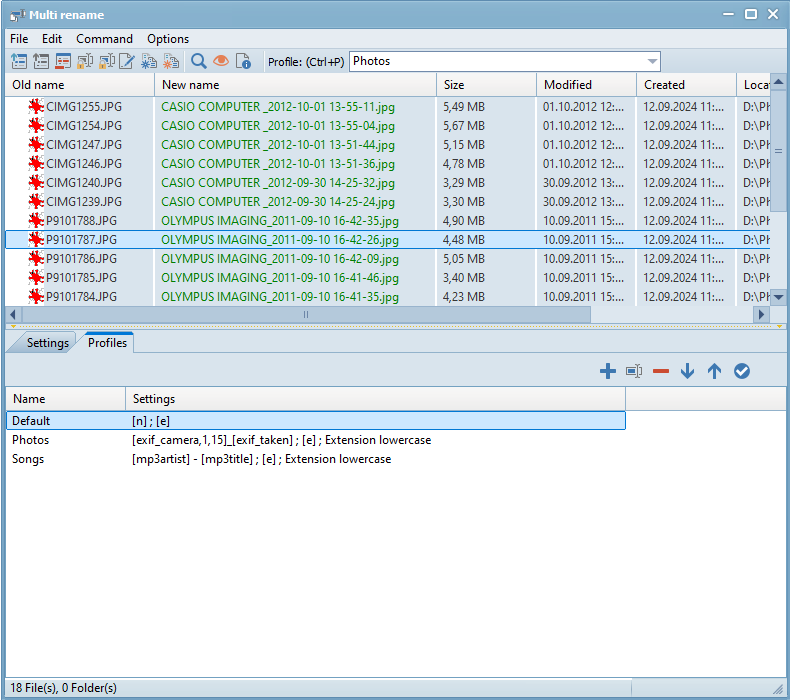Click the magnifying glass search icon

199,61
